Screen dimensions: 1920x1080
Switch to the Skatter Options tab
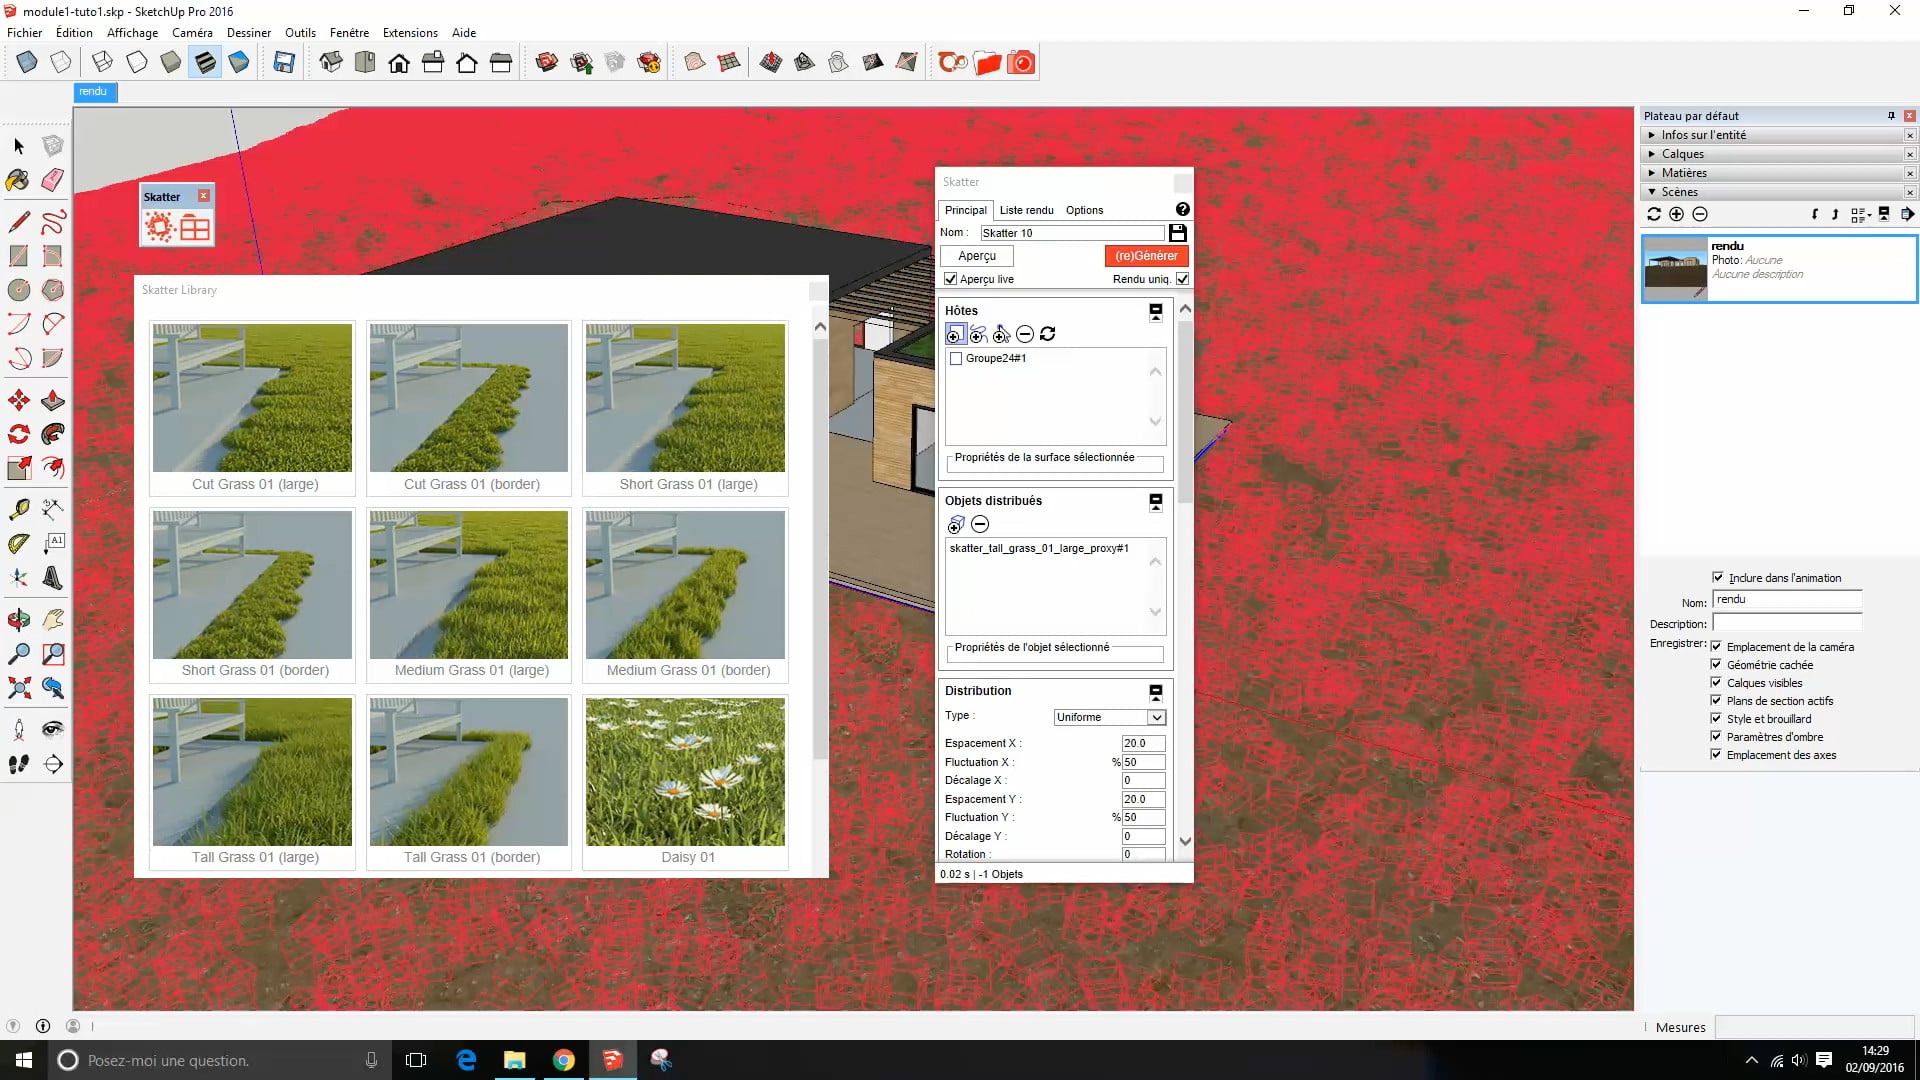(1084, 210)
